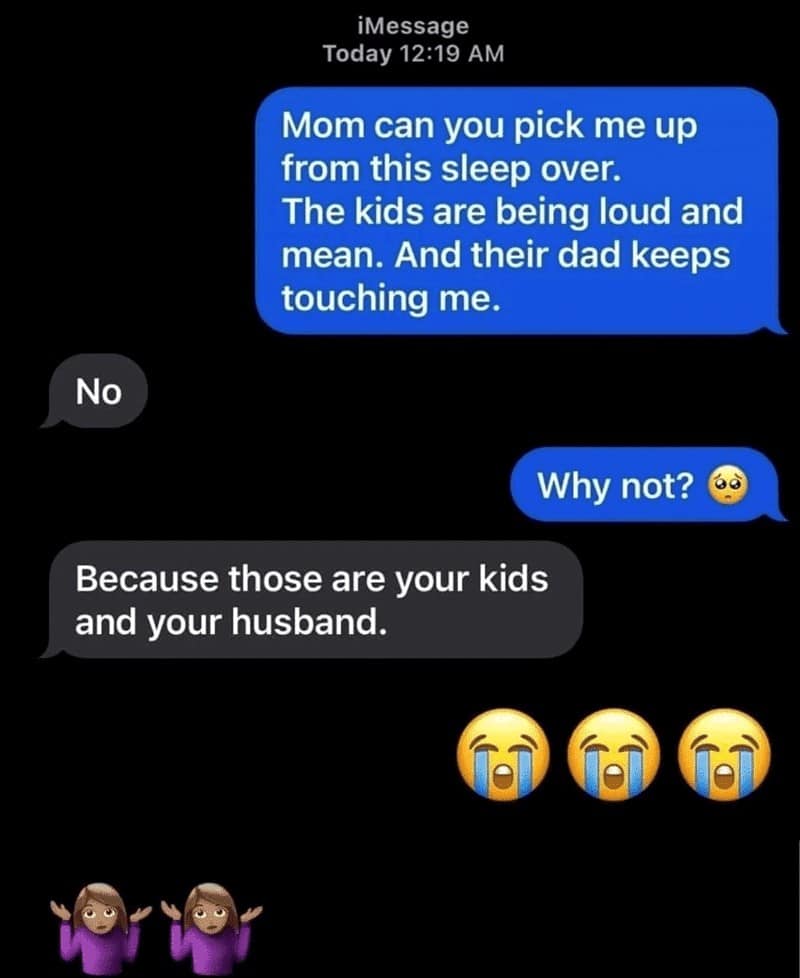Click the word 'husband' in gray bubble
The height and width of the screenshot is (978, 800).
tap(304, 622)
